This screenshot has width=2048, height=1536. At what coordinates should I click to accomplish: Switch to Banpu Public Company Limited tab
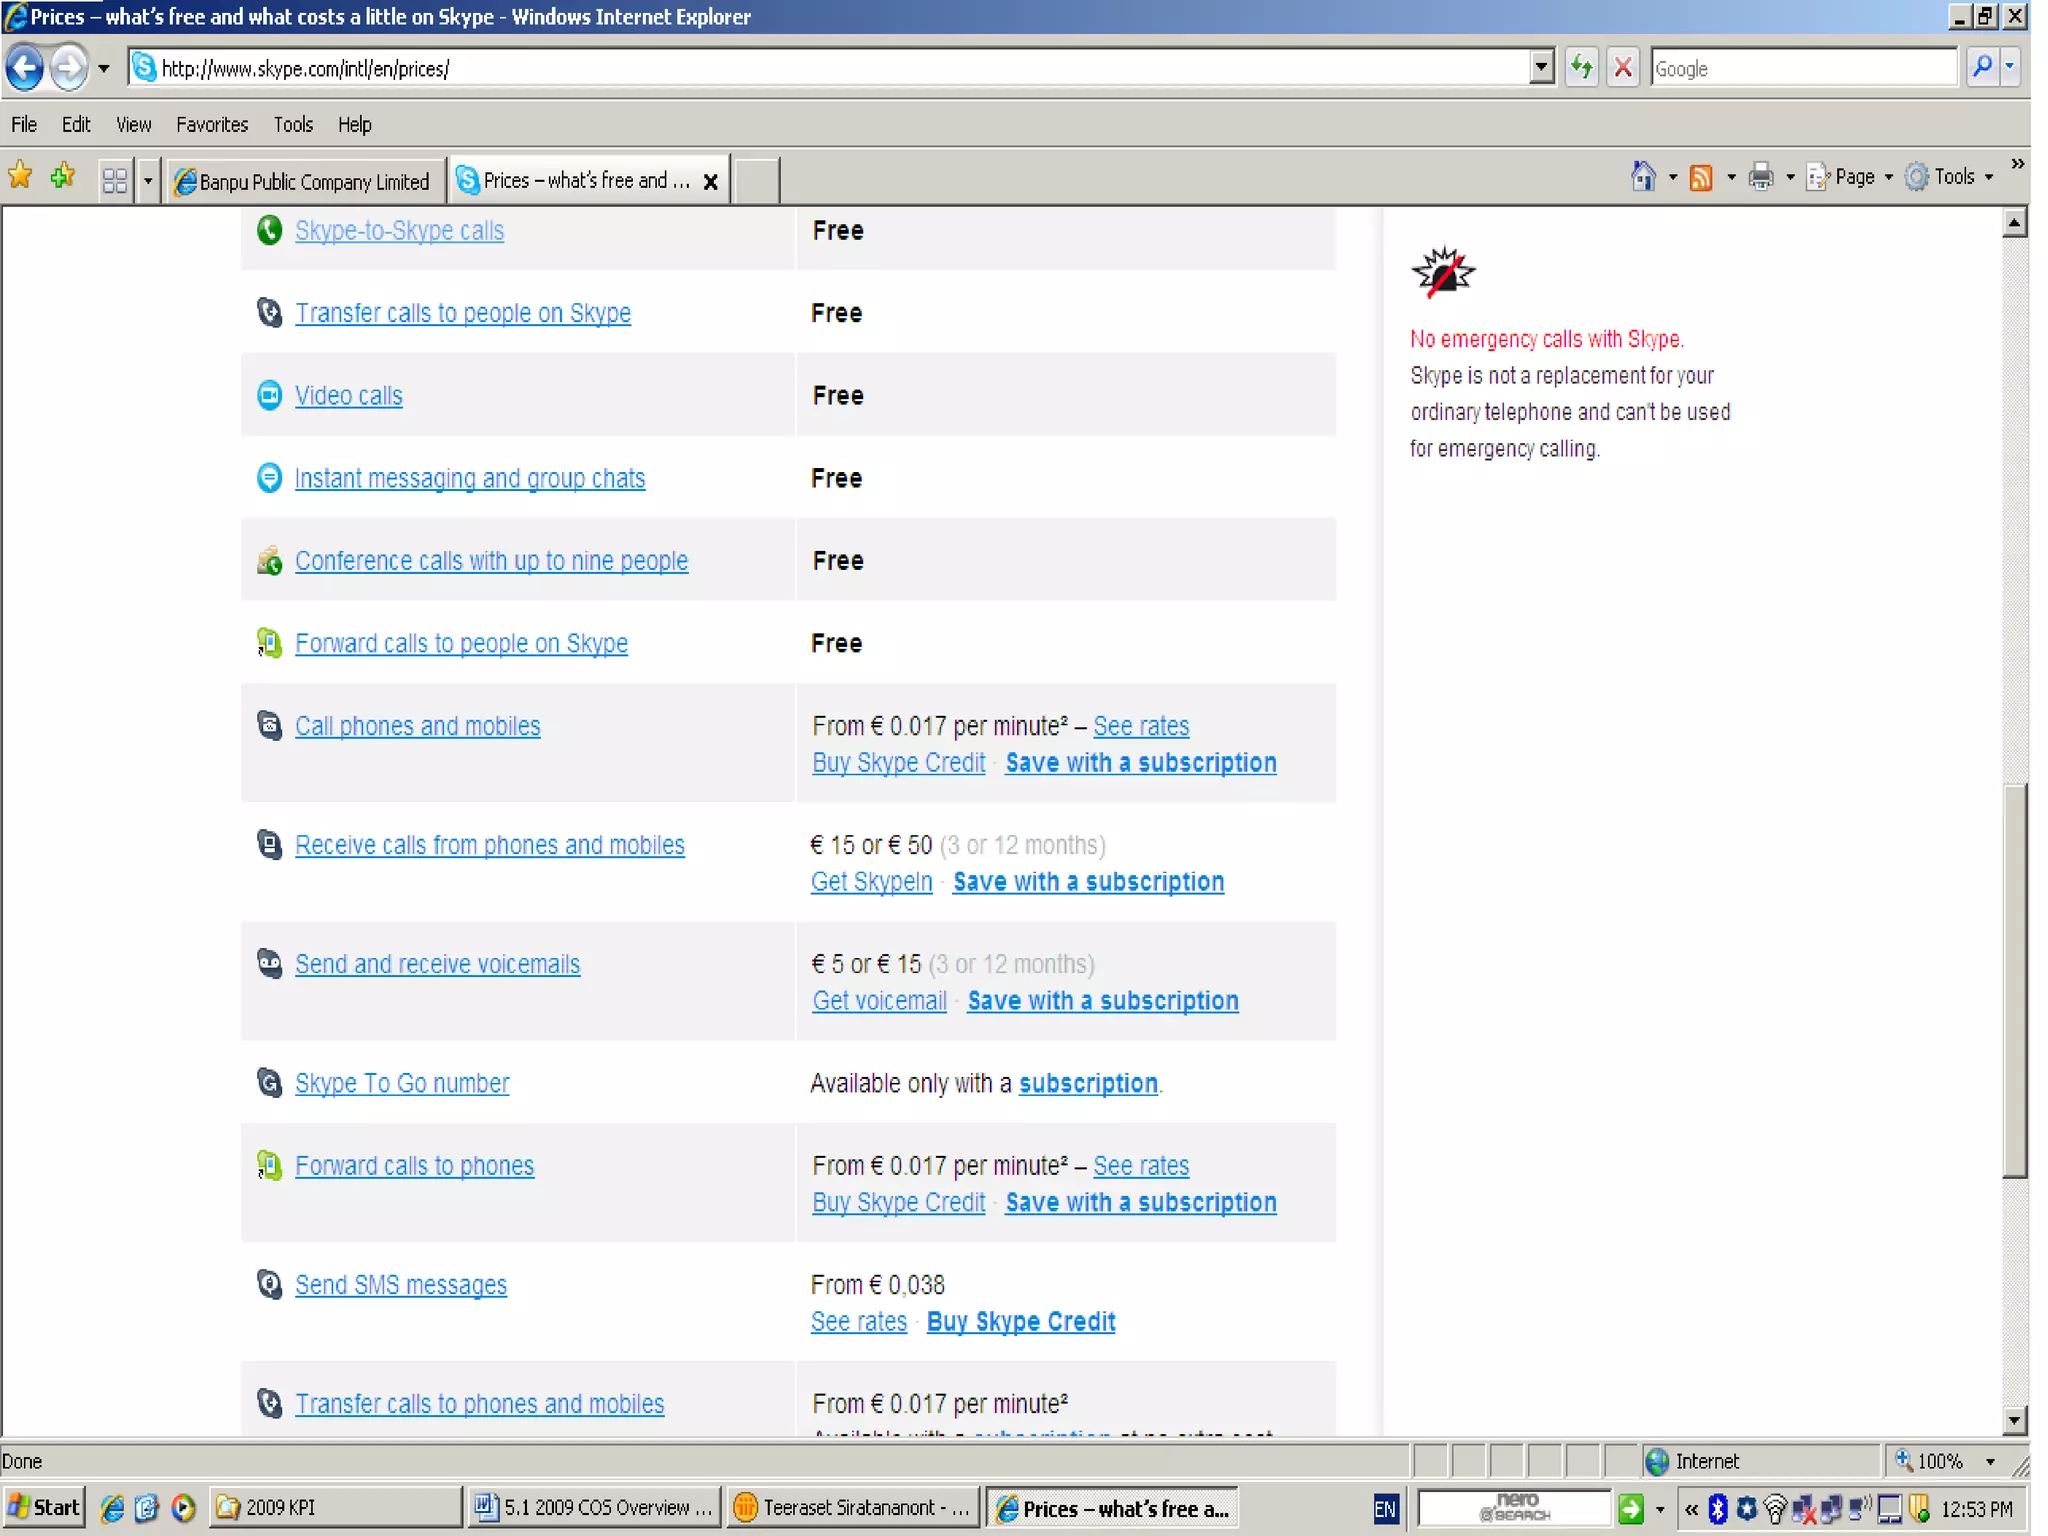click(x=305, y=181)
